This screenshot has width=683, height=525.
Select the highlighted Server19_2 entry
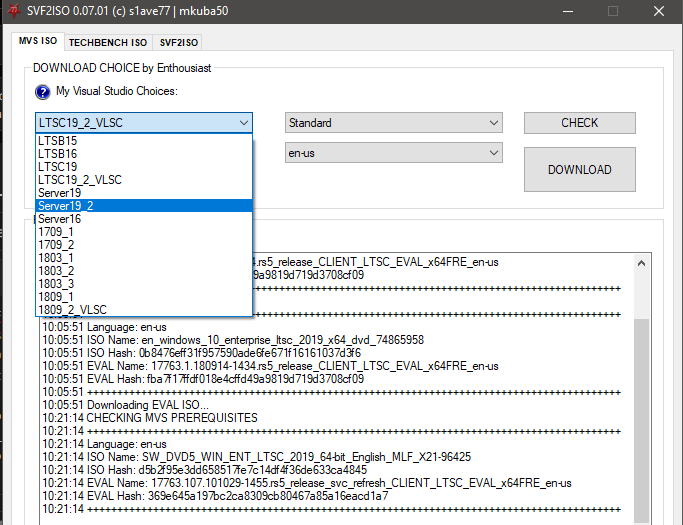point(144,206)
